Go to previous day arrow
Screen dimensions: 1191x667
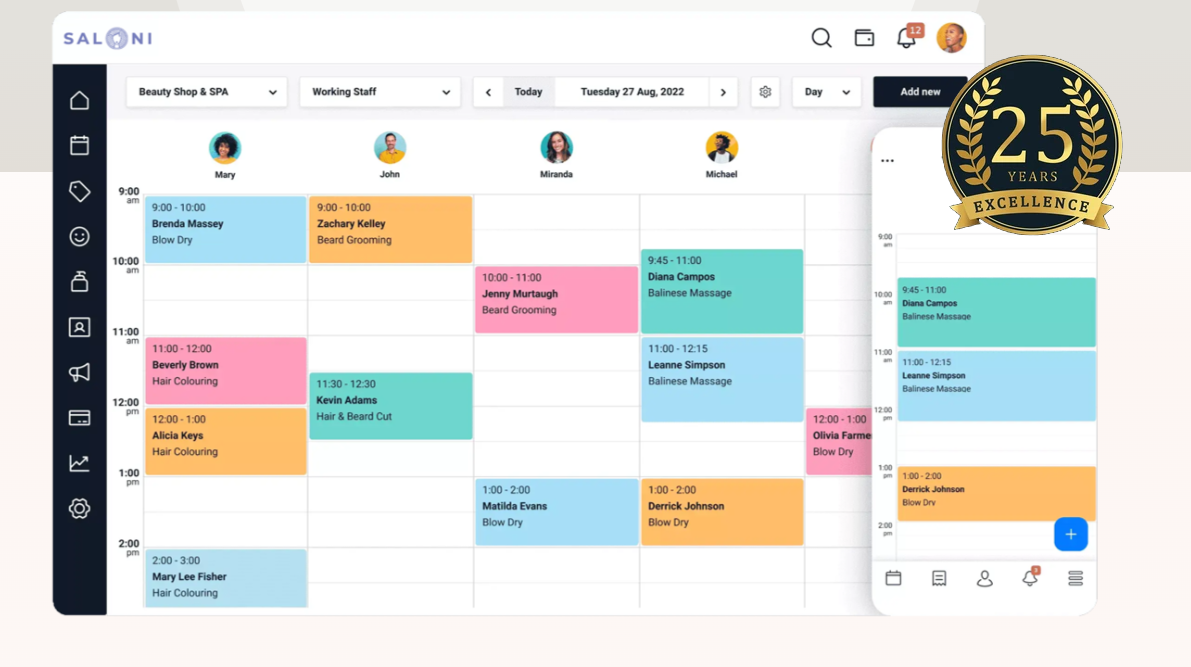click(488, 92)
